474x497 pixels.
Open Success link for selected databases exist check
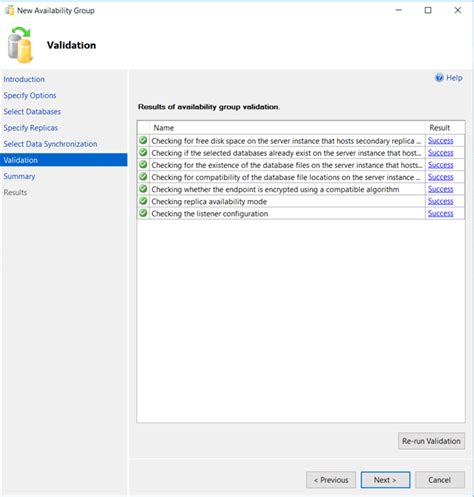pos(440,153)
